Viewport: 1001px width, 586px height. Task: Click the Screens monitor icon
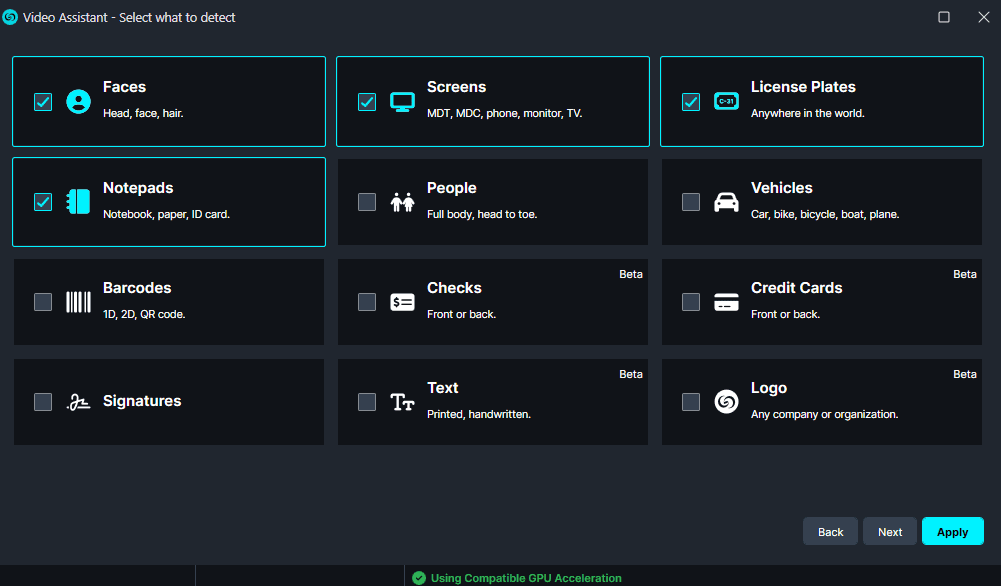point(402,102)
